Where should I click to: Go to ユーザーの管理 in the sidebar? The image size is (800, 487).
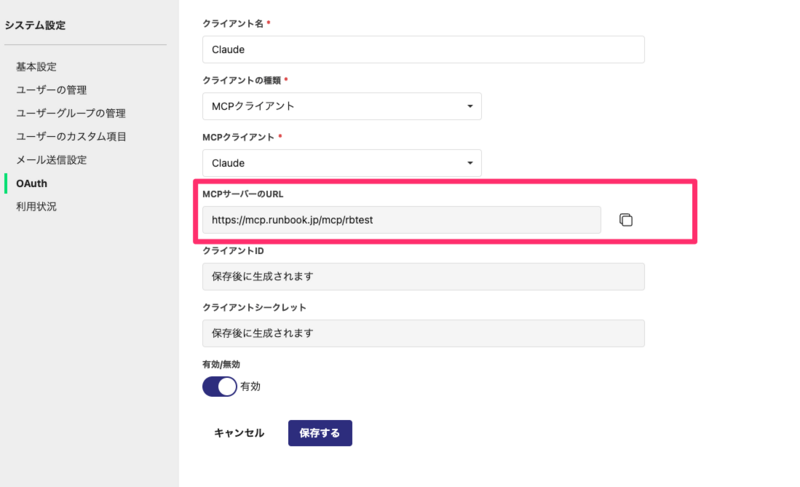51,90
